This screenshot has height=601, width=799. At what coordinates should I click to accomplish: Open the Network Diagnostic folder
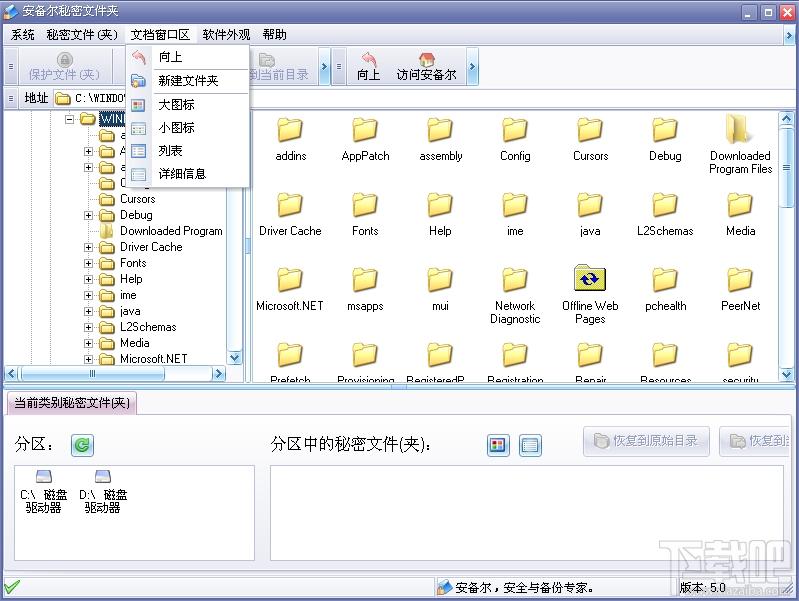[x=515, y=295]
